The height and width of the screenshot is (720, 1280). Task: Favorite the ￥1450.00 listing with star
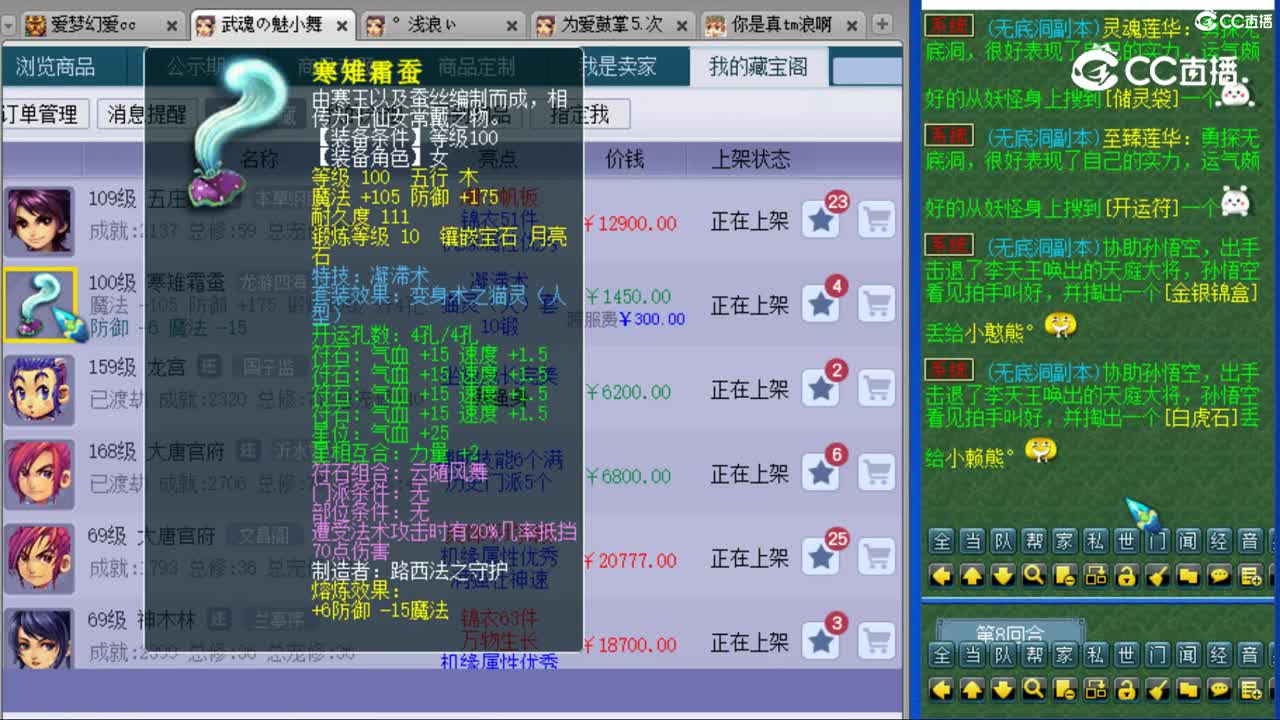click(x=821, y=304)
